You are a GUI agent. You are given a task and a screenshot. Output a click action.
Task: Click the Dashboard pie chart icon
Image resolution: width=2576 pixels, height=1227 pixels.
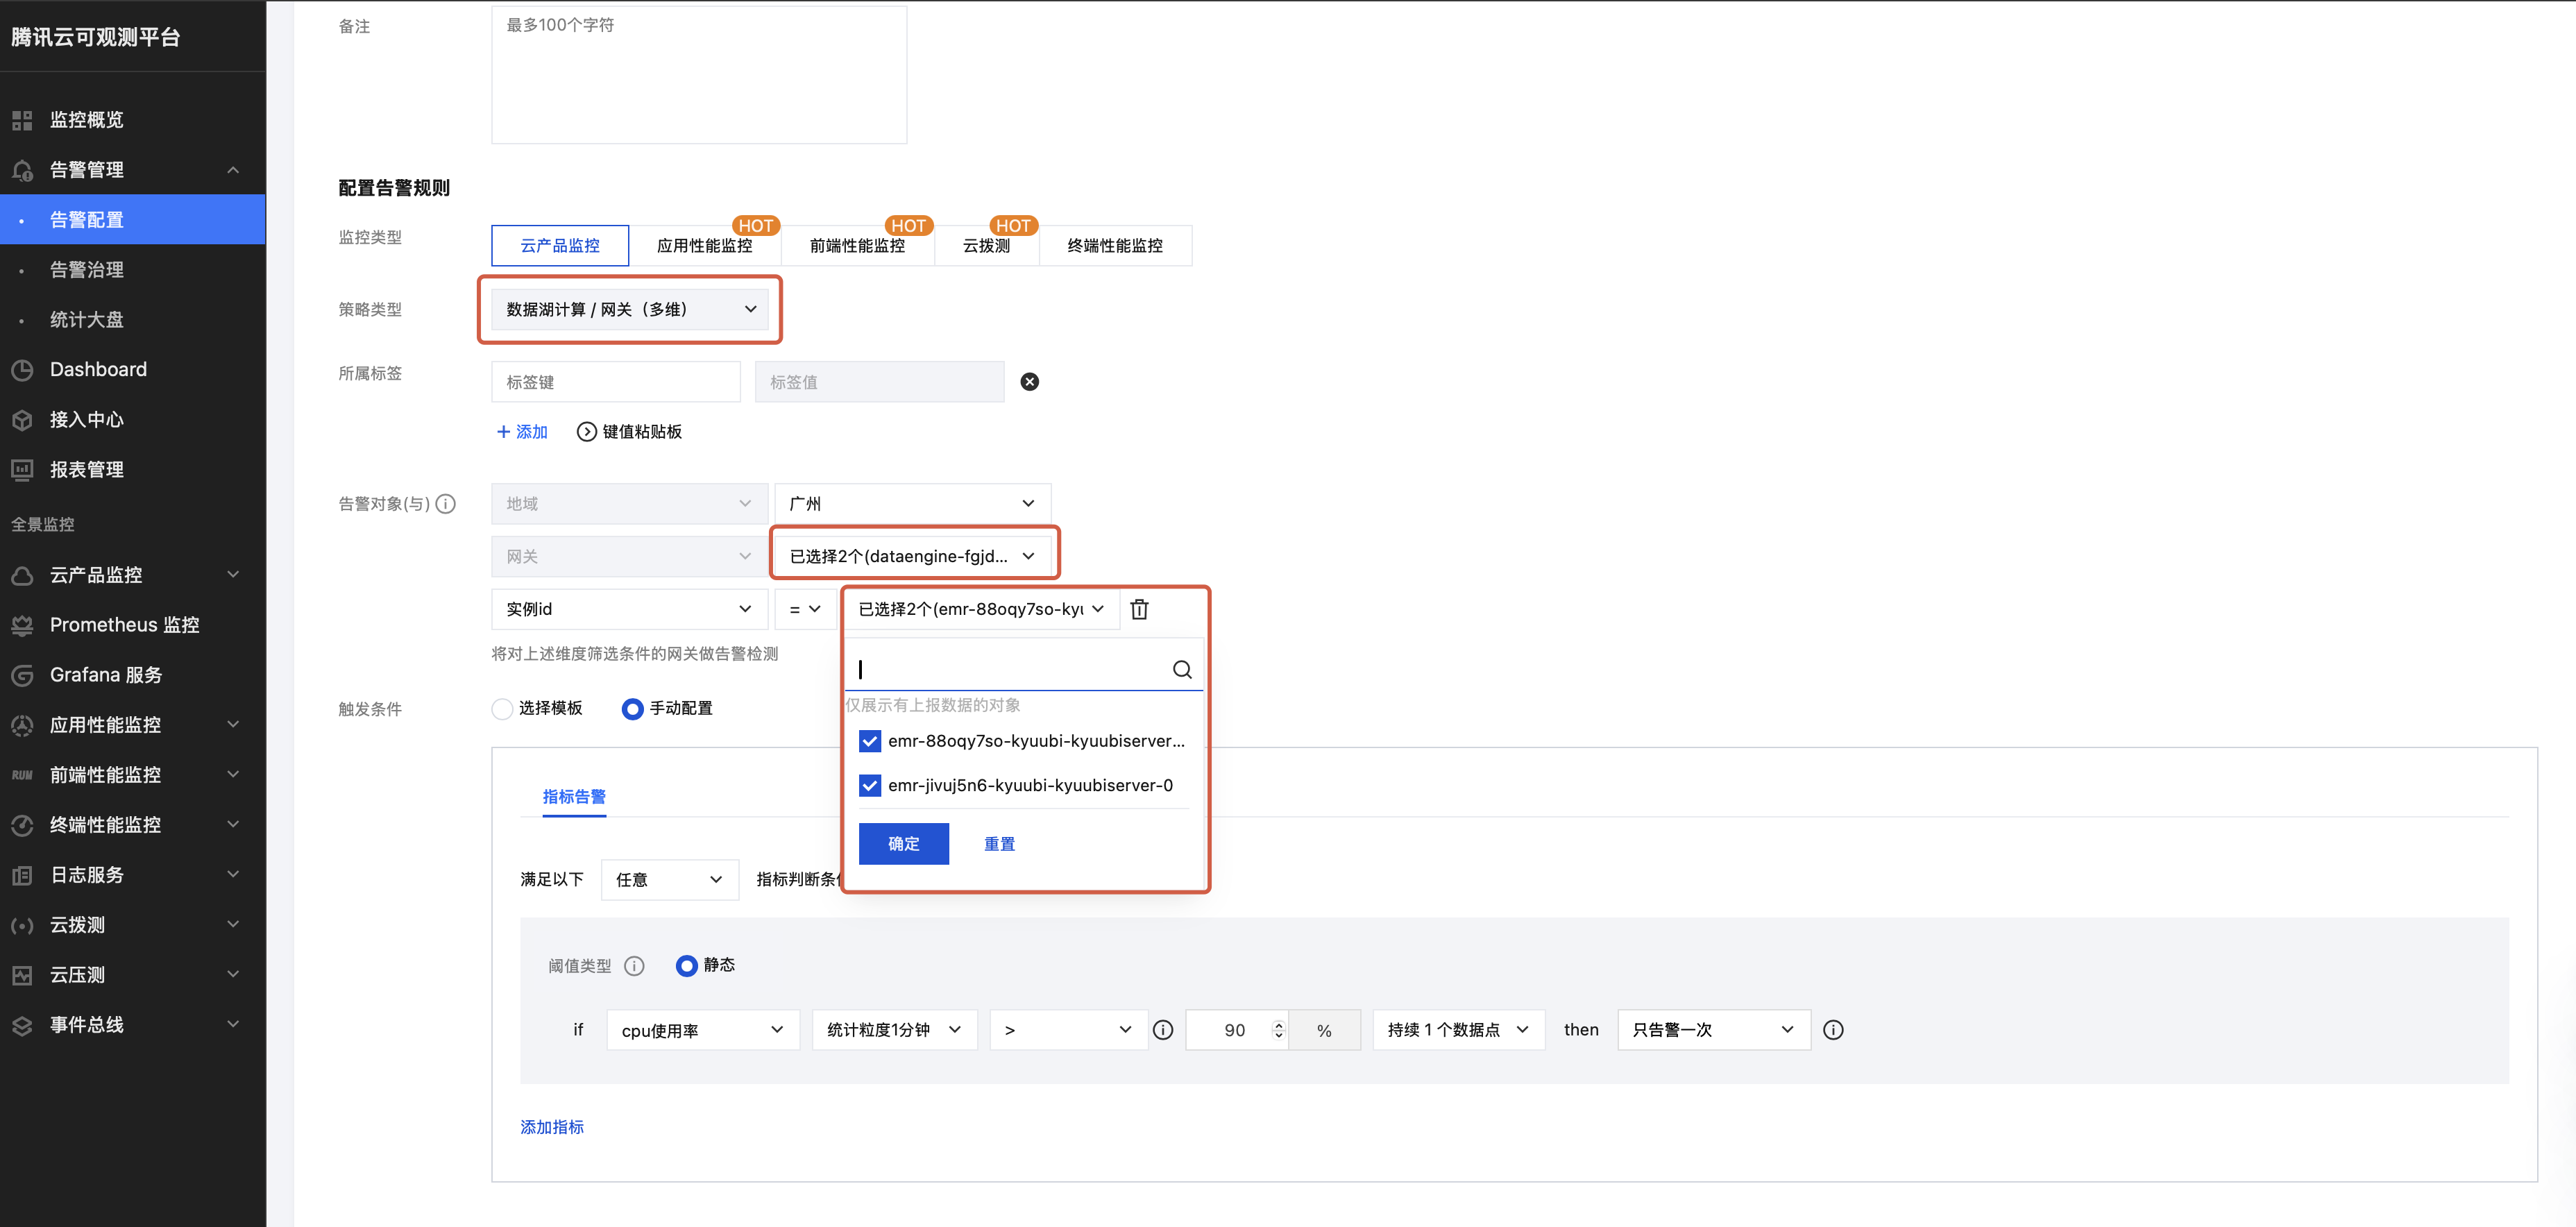tap(22, 370)
